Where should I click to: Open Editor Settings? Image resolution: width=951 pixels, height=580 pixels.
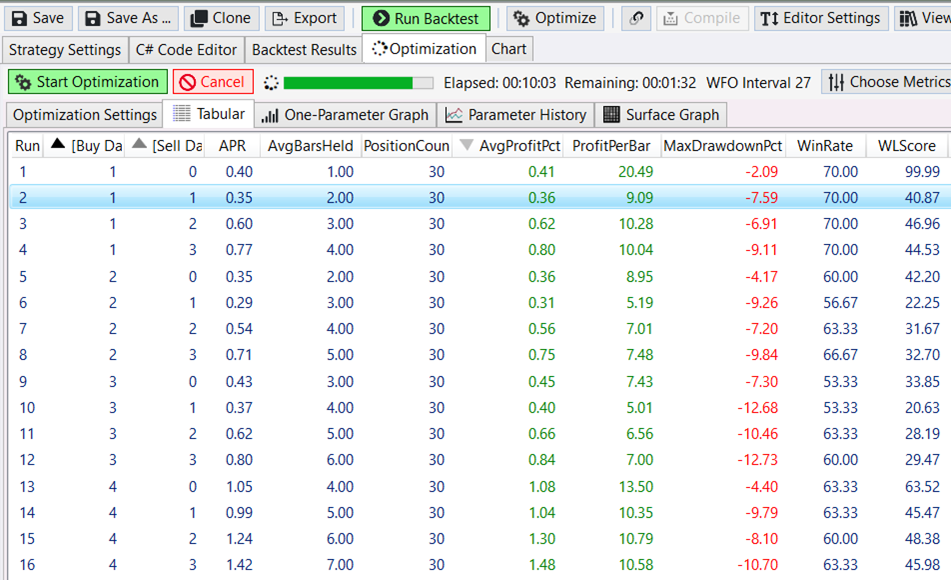[x=820, y=18]
